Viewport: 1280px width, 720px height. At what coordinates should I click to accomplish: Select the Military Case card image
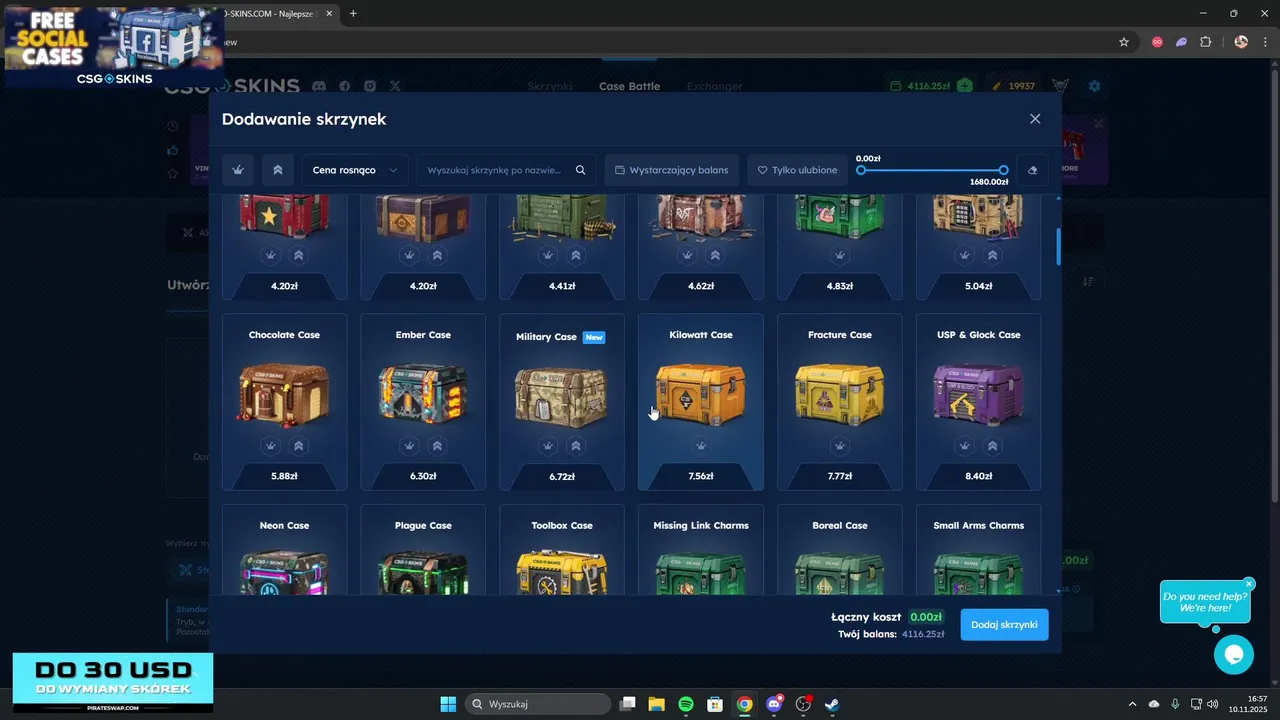click(561, 396)
